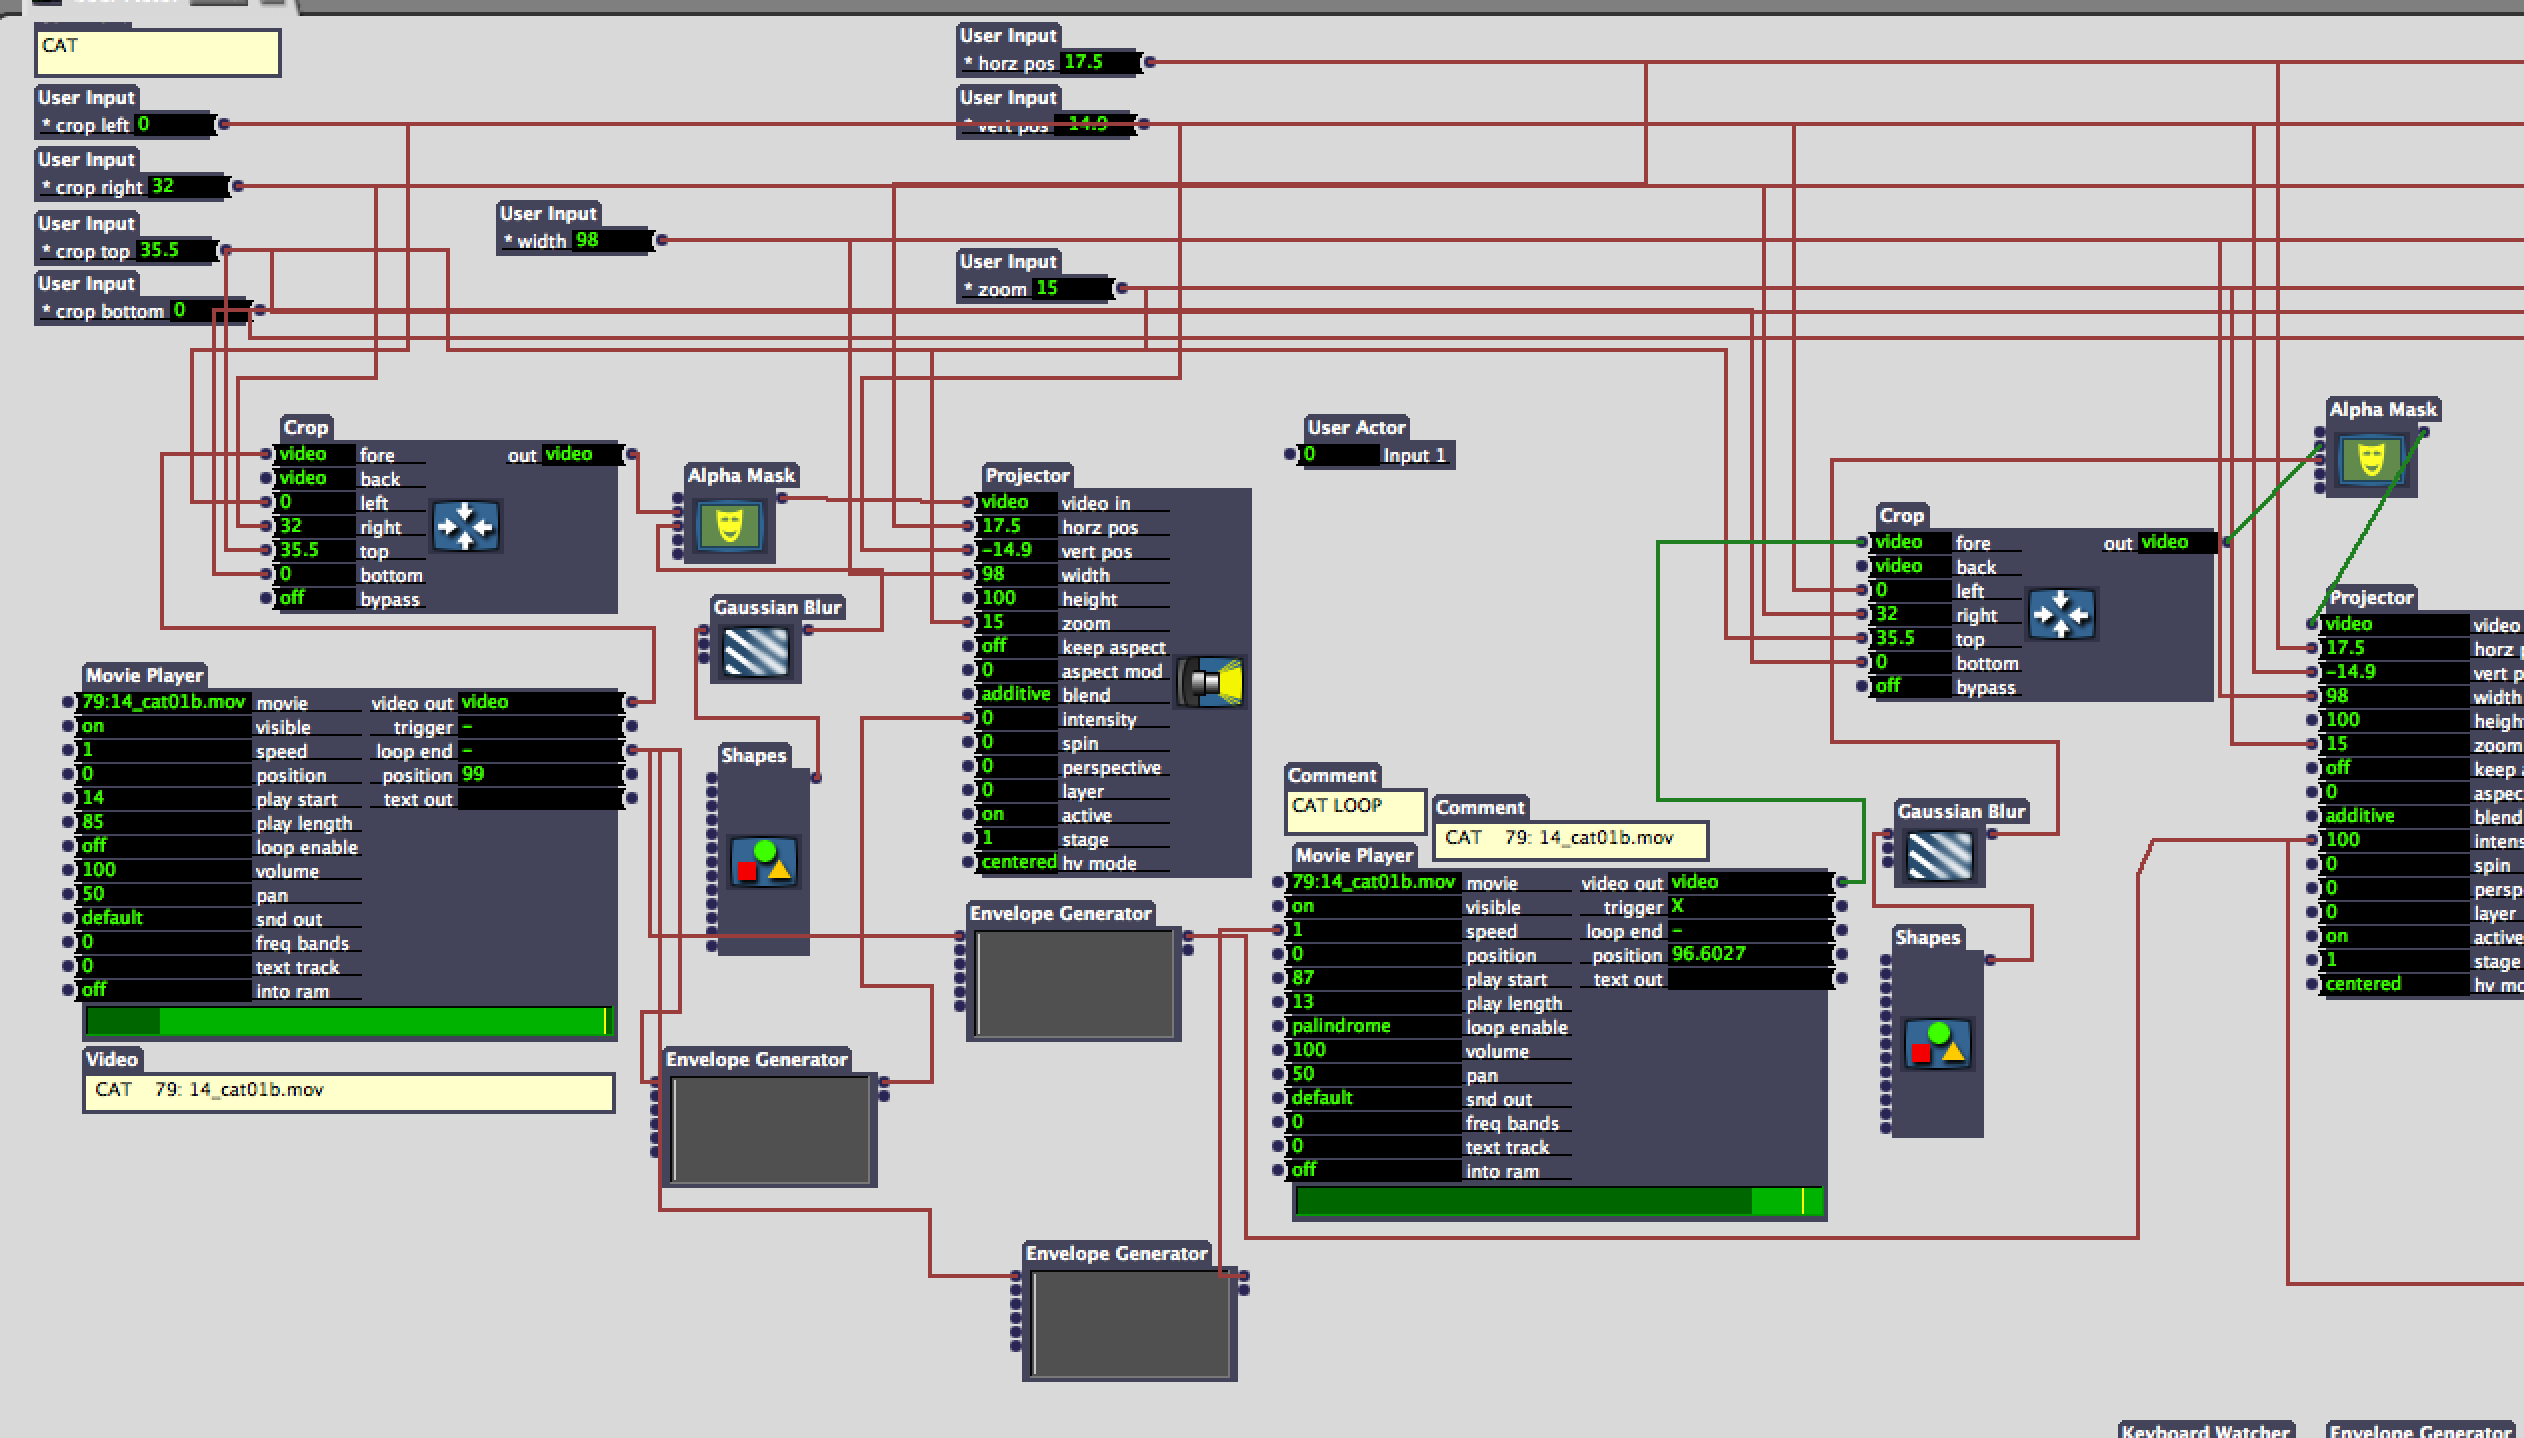
Task: Open 'centered' hv mode in the cut-off right Projector
Action: pyautogui.click(x=2395, y=984)
